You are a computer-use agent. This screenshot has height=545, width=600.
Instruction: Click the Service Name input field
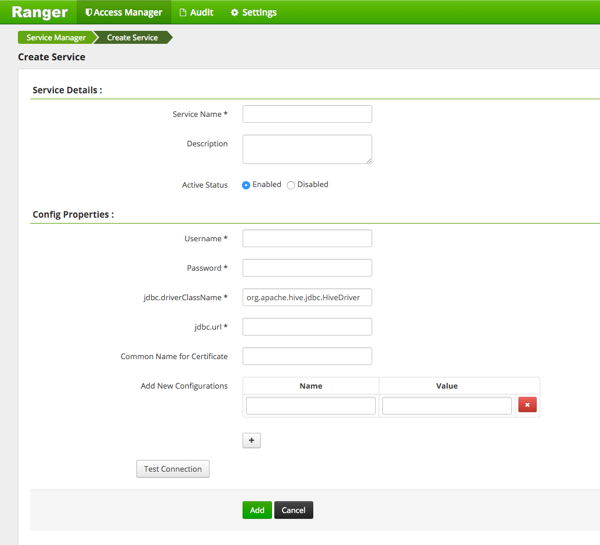pyautogui.click(x=307, y=114)
